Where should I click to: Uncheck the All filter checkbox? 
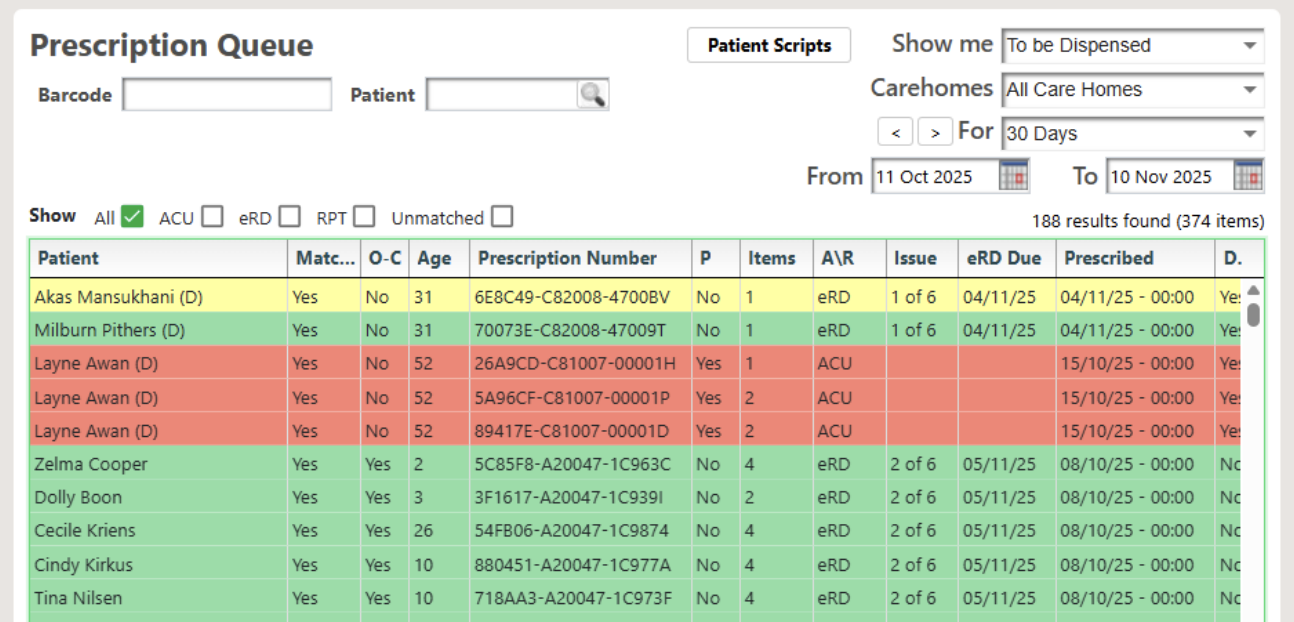click(x=132, y=217)
